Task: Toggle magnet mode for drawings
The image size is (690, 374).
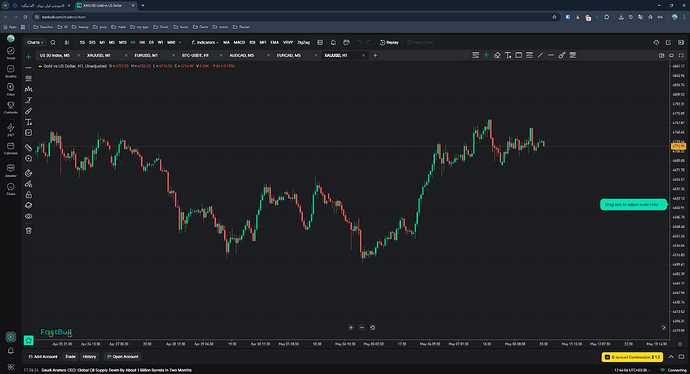Action: 29,173
